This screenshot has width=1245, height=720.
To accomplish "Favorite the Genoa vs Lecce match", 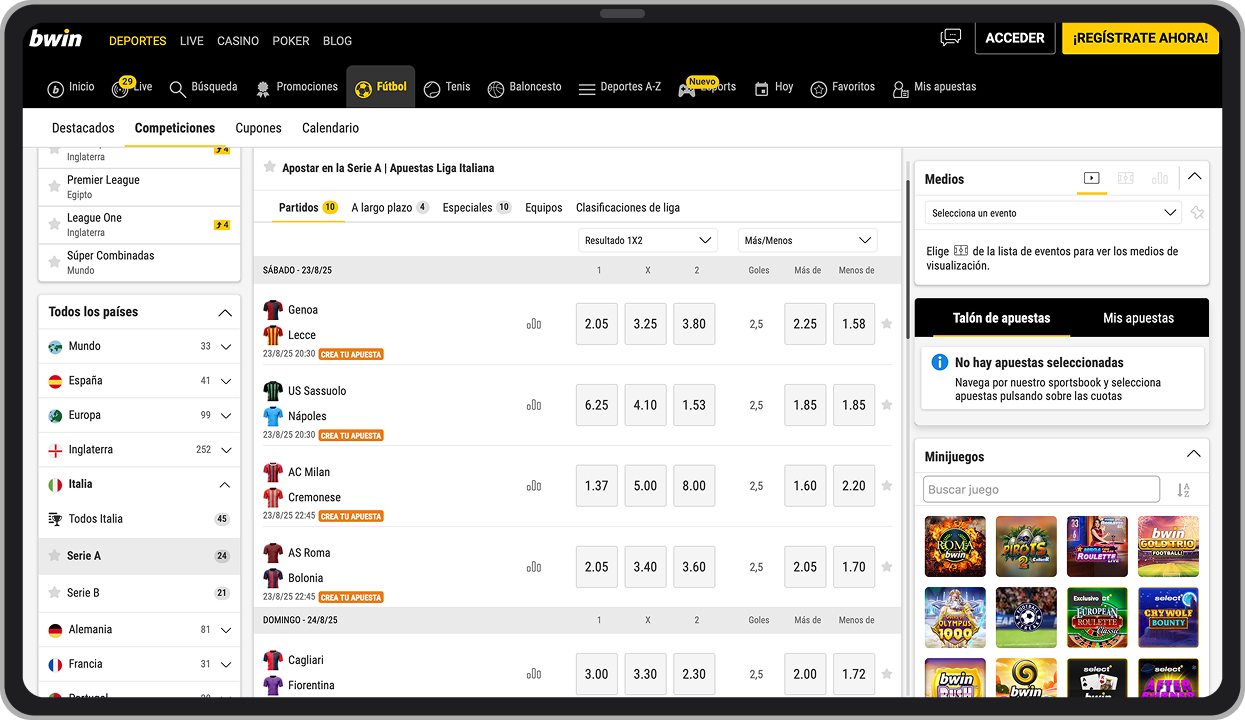I will click(886, 324).
